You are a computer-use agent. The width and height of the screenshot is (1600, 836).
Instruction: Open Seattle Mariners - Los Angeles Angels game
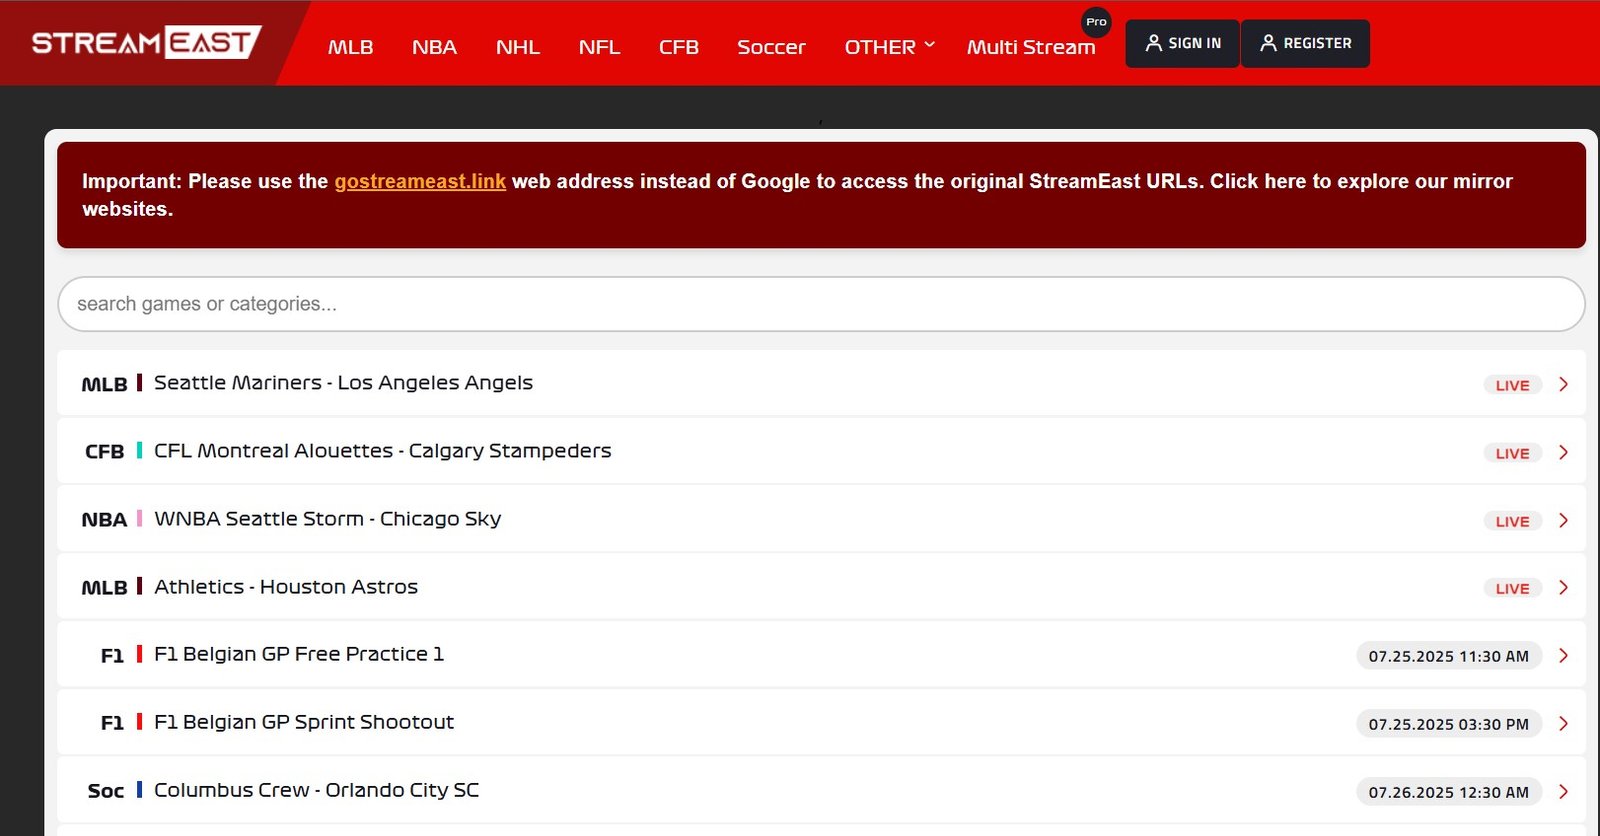(821, 383)
